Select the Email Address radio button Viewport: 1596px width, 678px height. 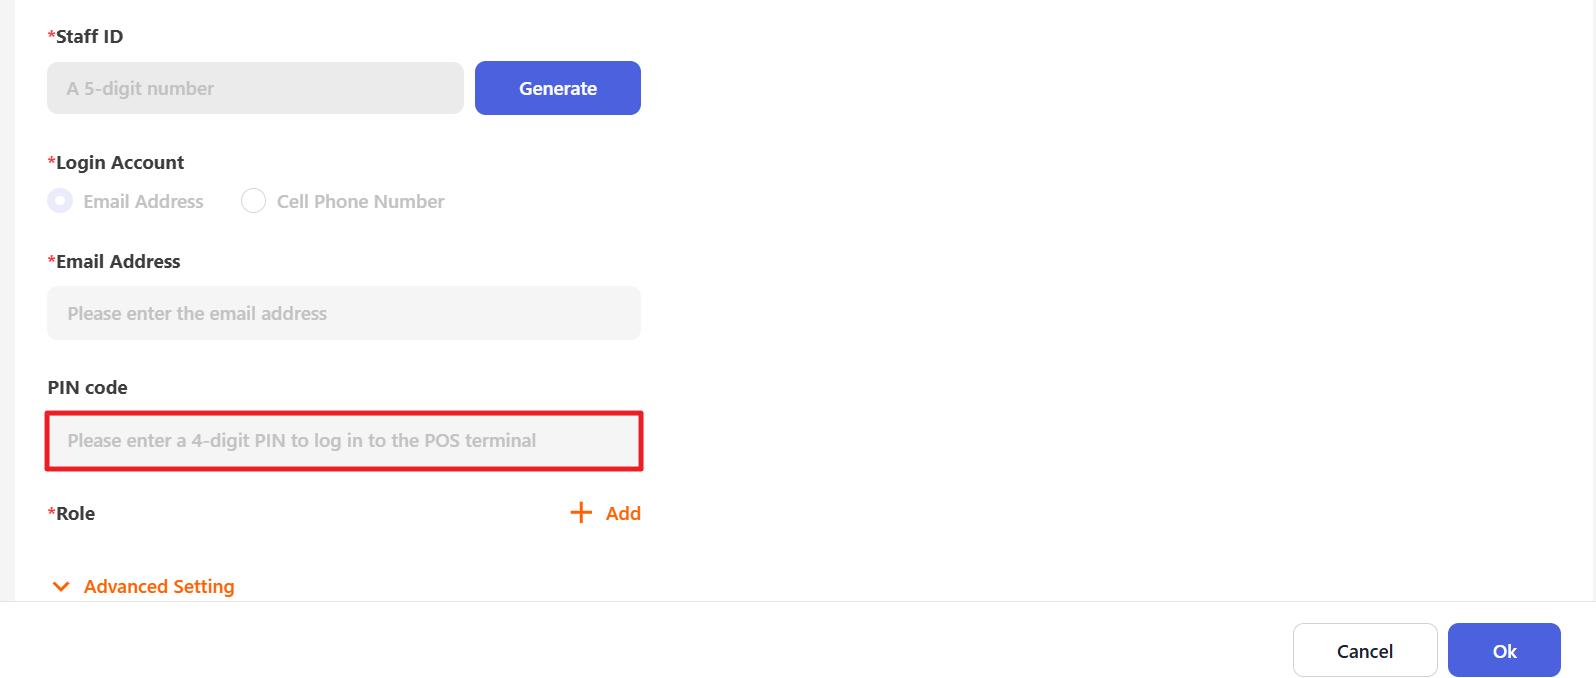click(x=60, y=201)
